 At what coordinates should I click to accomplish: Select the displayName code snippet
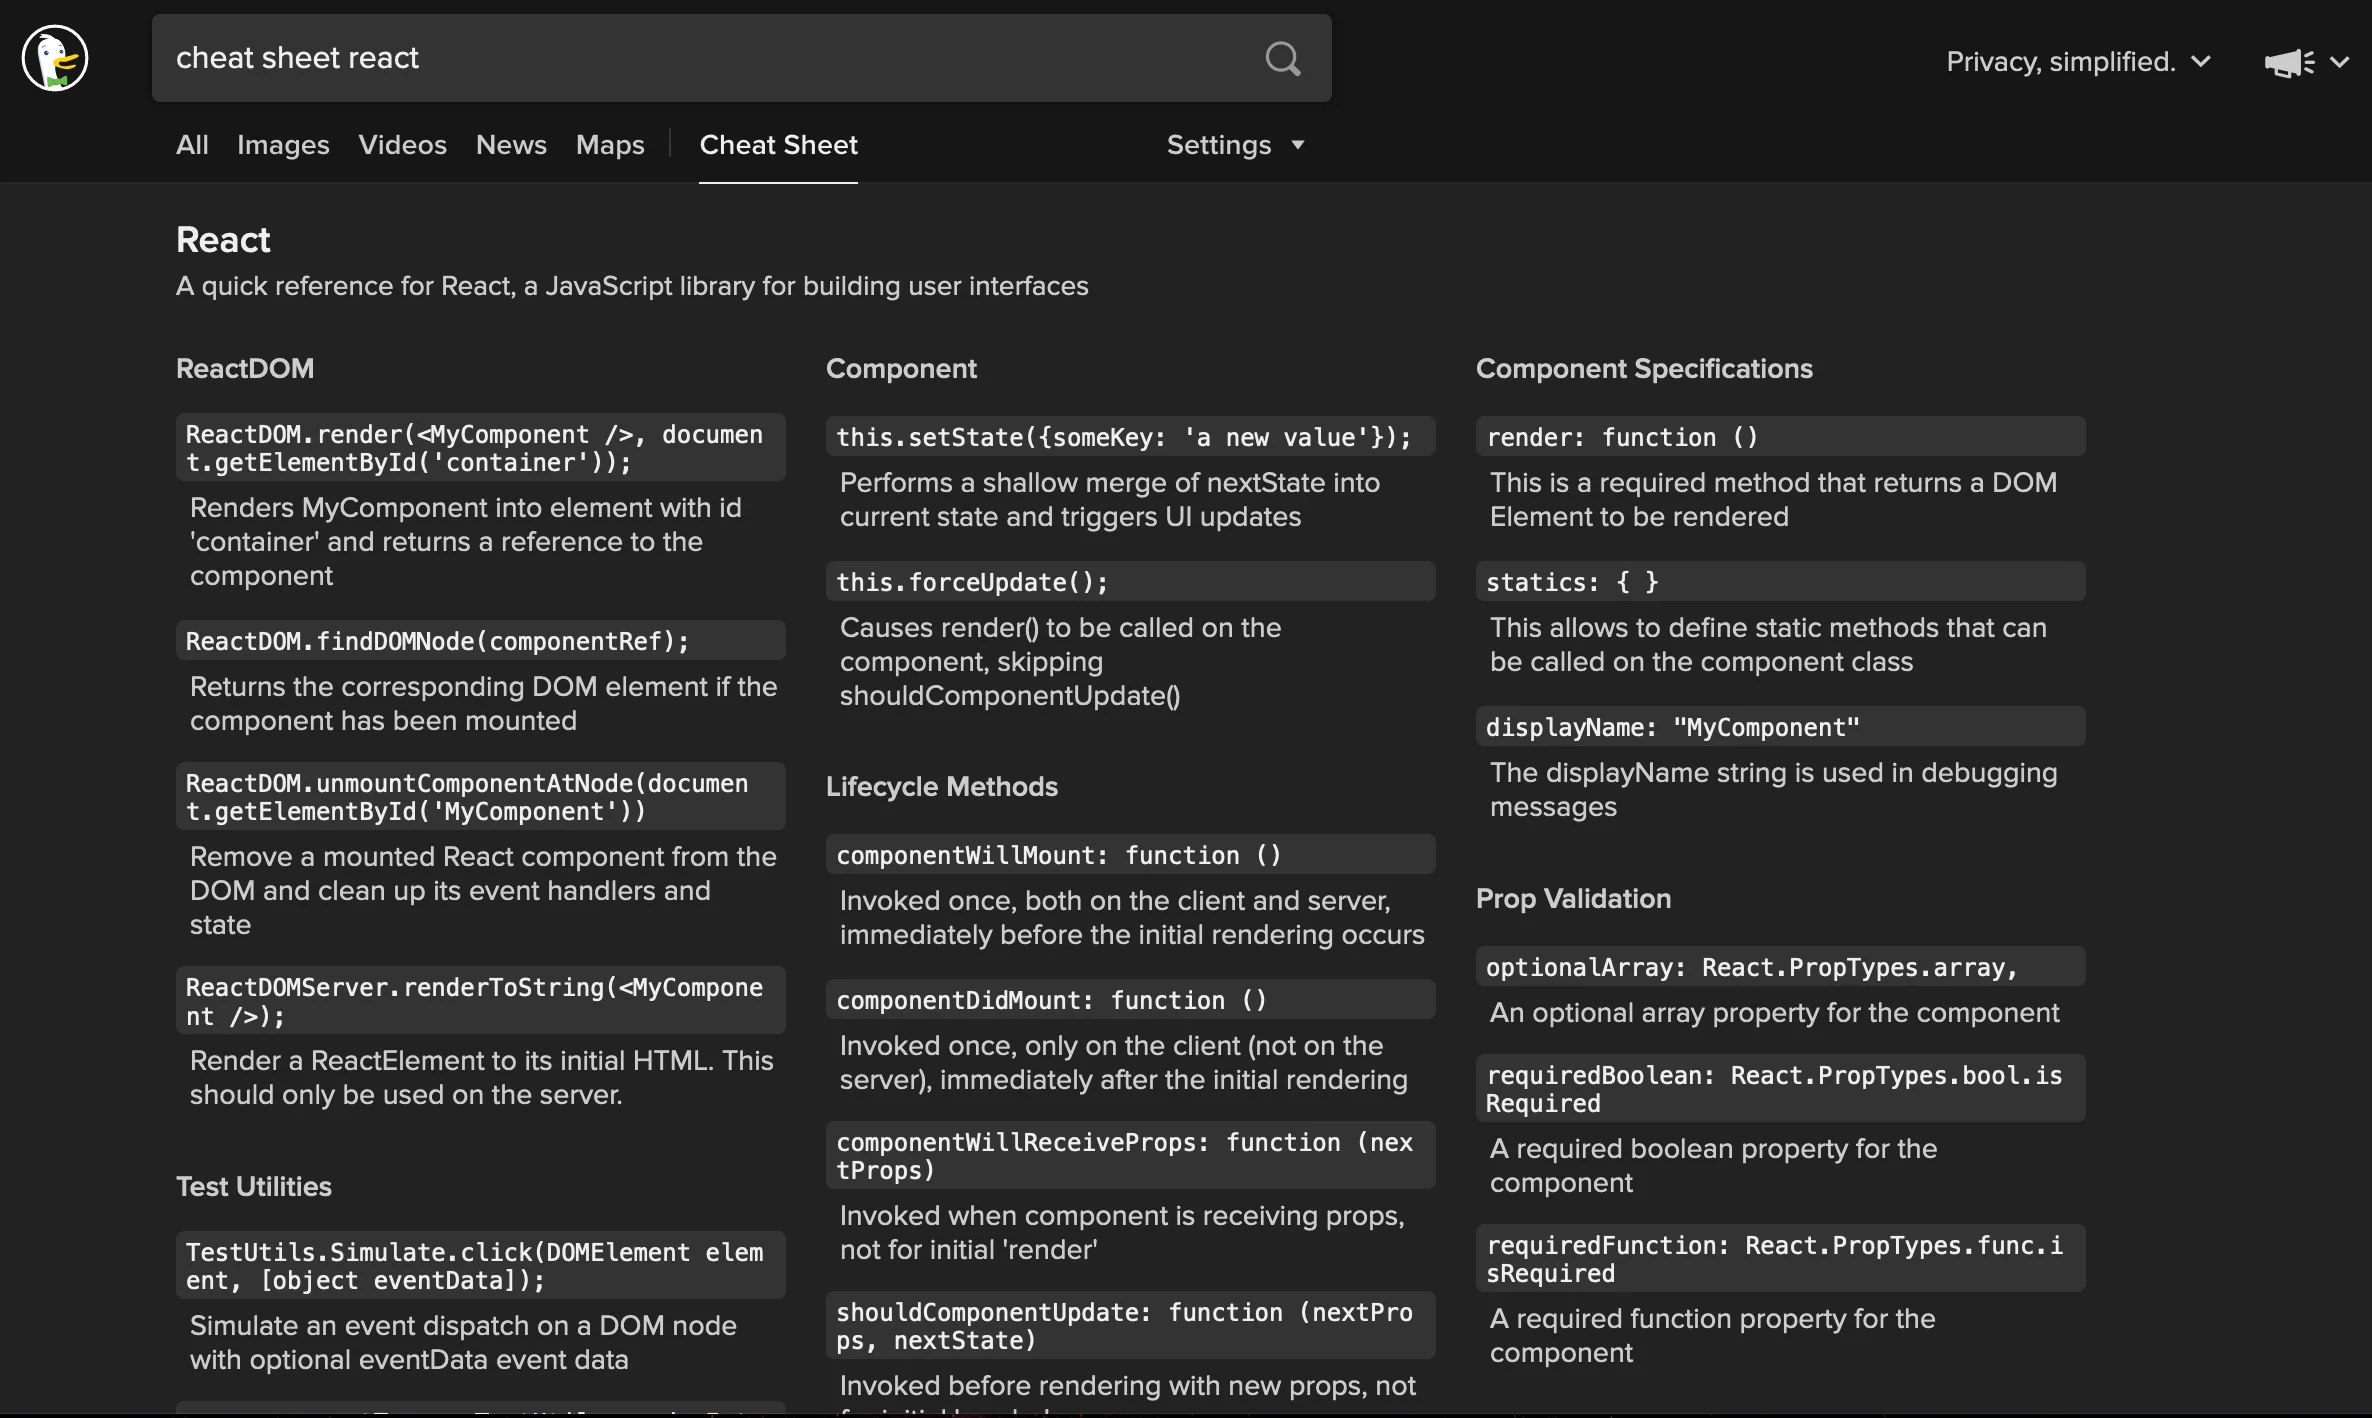coord(1779,726)
